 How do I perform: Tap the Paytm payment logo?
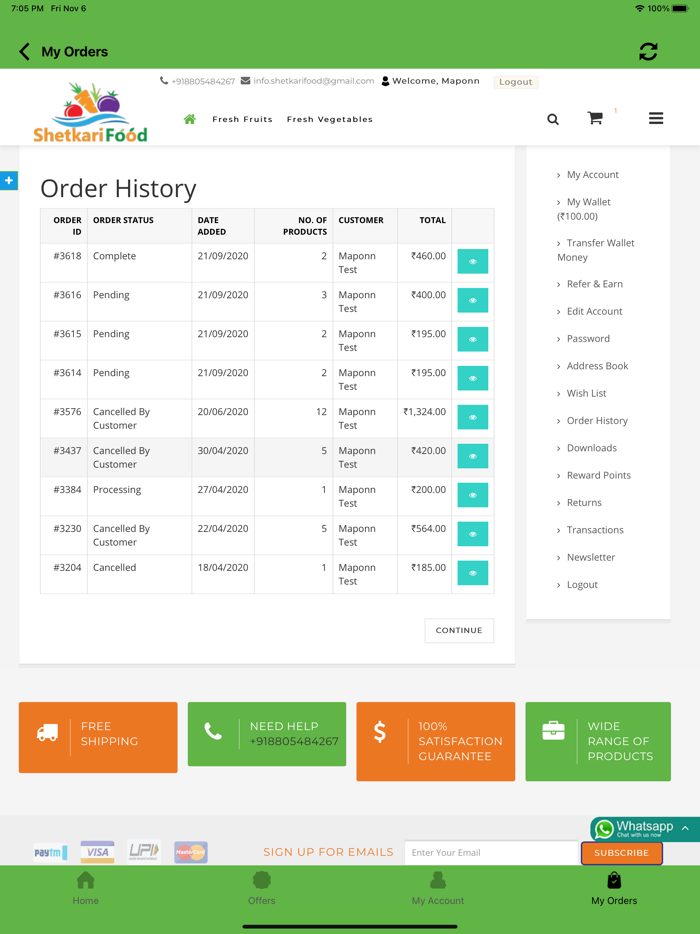[50, 852]
